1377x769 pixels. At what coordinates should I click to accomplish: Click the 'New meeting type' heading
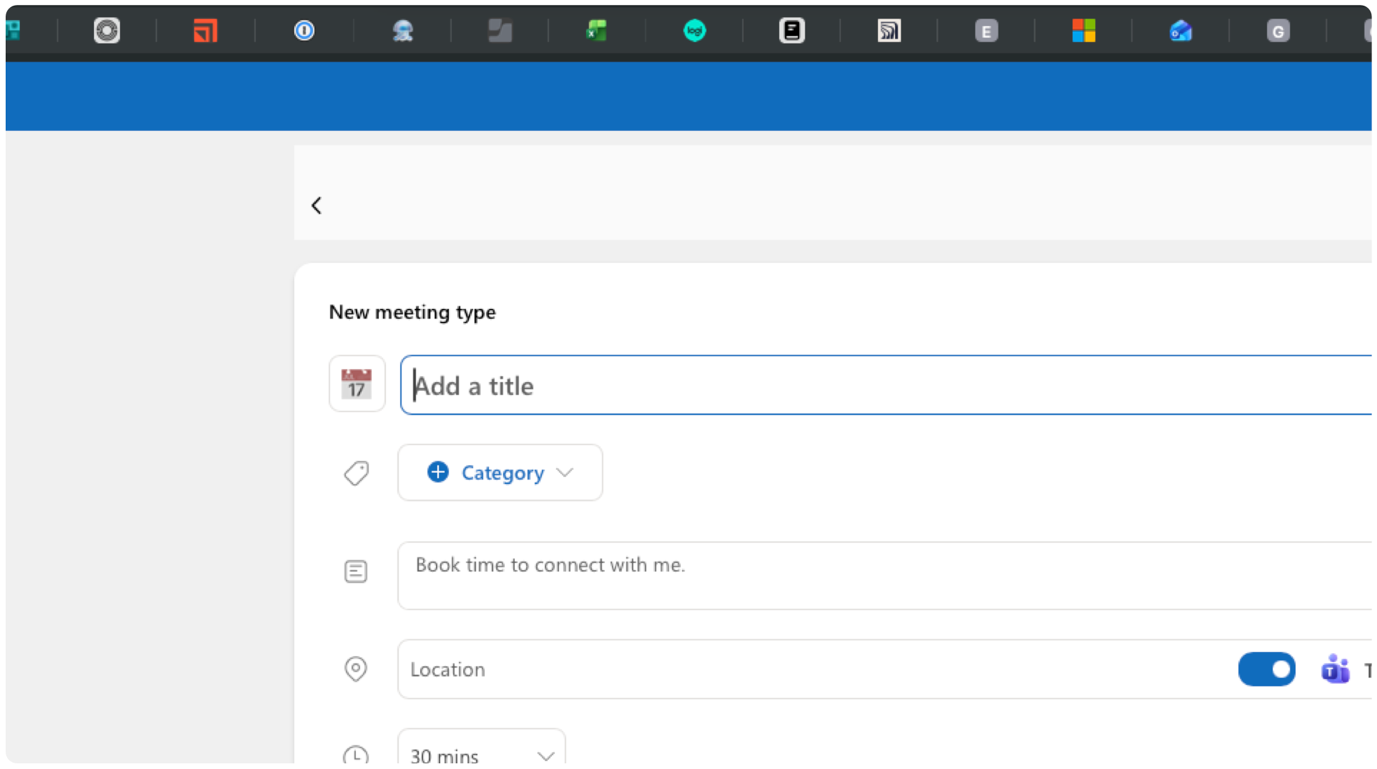[412, 312]
